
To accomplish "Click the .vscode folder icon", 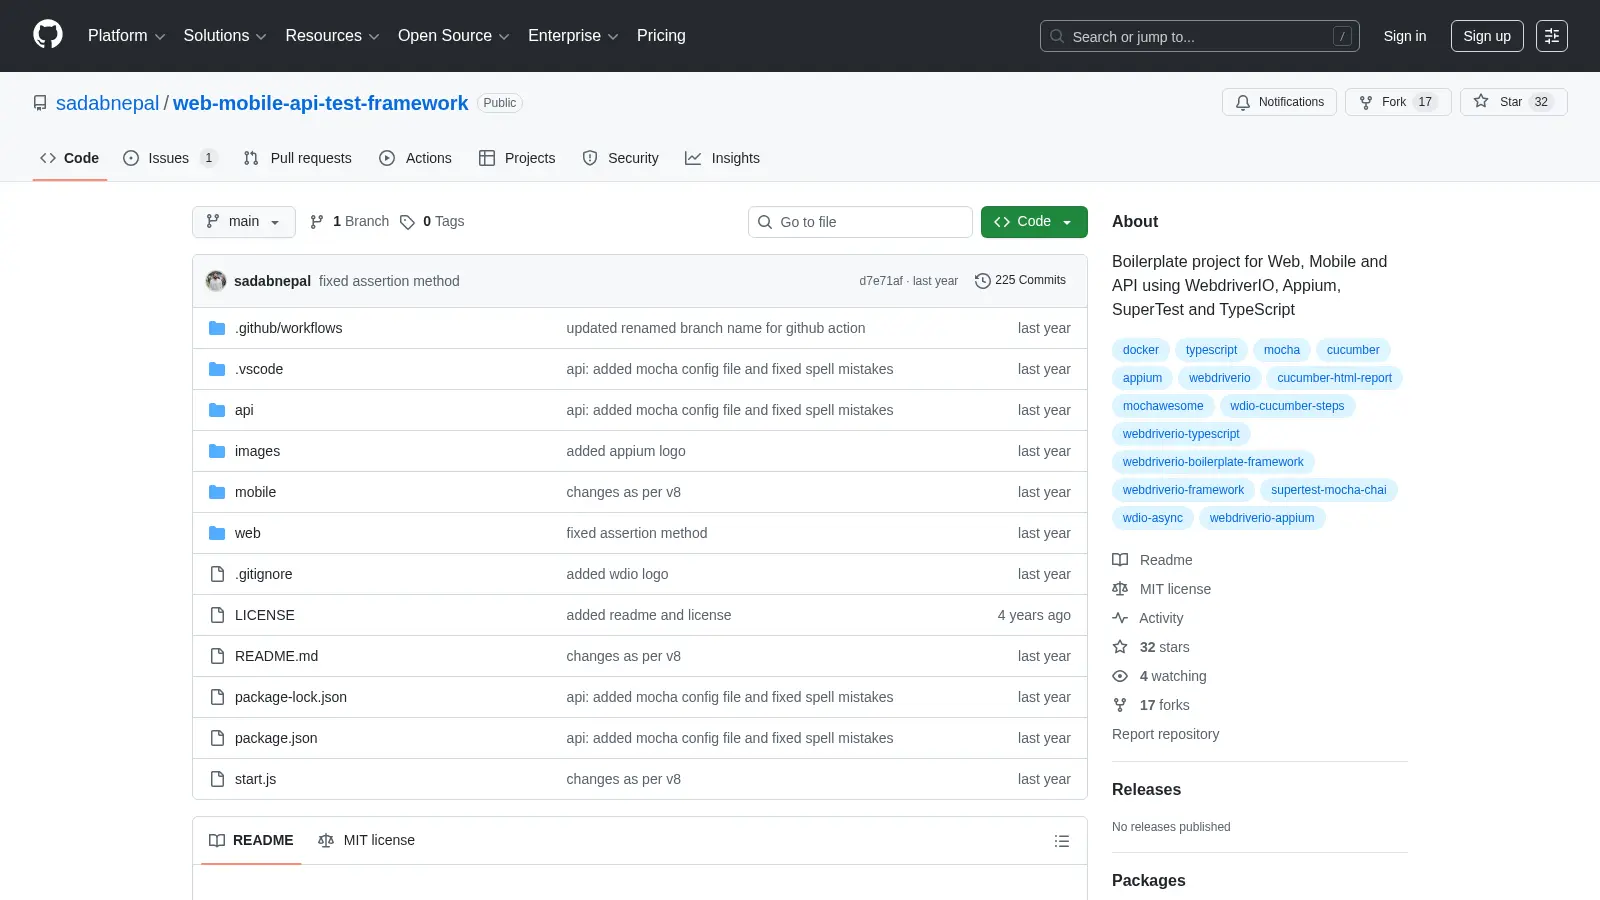I will [x=217, y=369].
